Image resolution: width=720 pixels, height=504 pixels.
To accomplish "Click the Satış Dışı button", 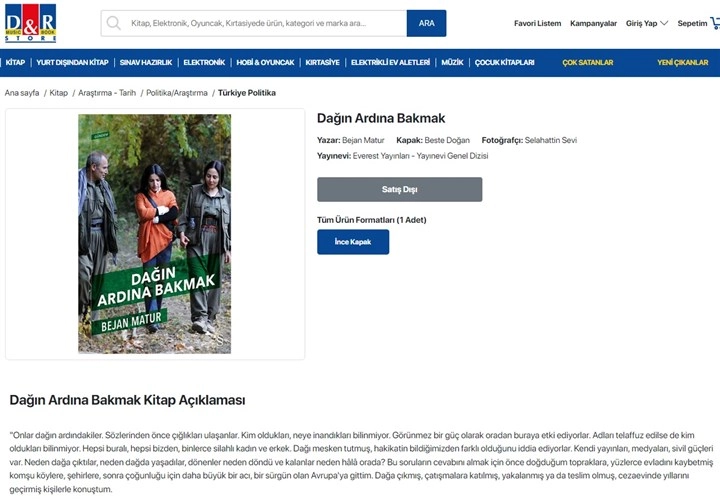I will [399, 189].
